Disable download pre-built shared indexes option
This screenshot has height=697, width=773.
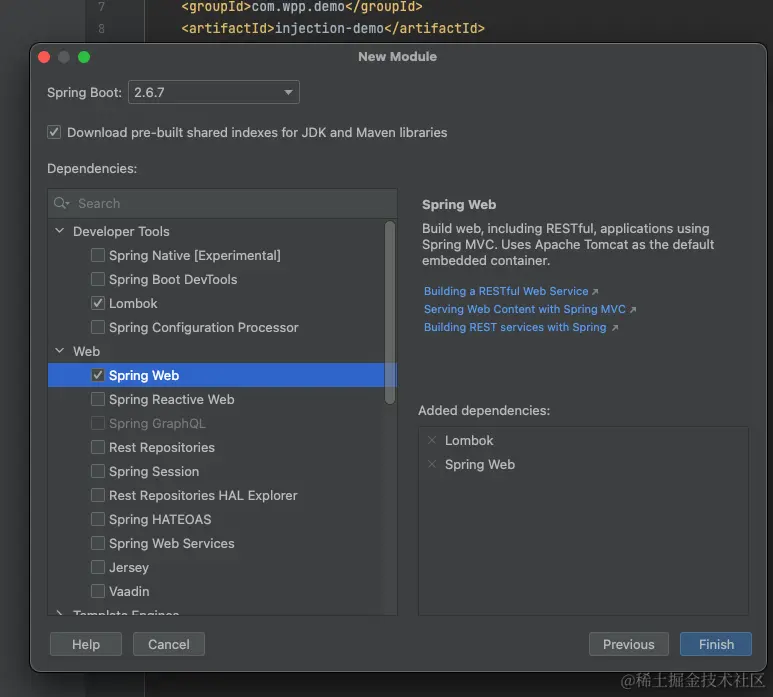[x=54, y=132]
